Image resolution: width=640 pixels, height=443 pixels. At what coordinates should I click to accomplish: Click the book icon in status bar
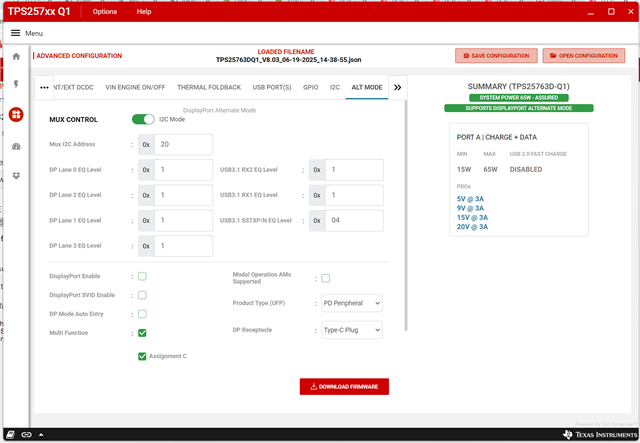(11, 434)
